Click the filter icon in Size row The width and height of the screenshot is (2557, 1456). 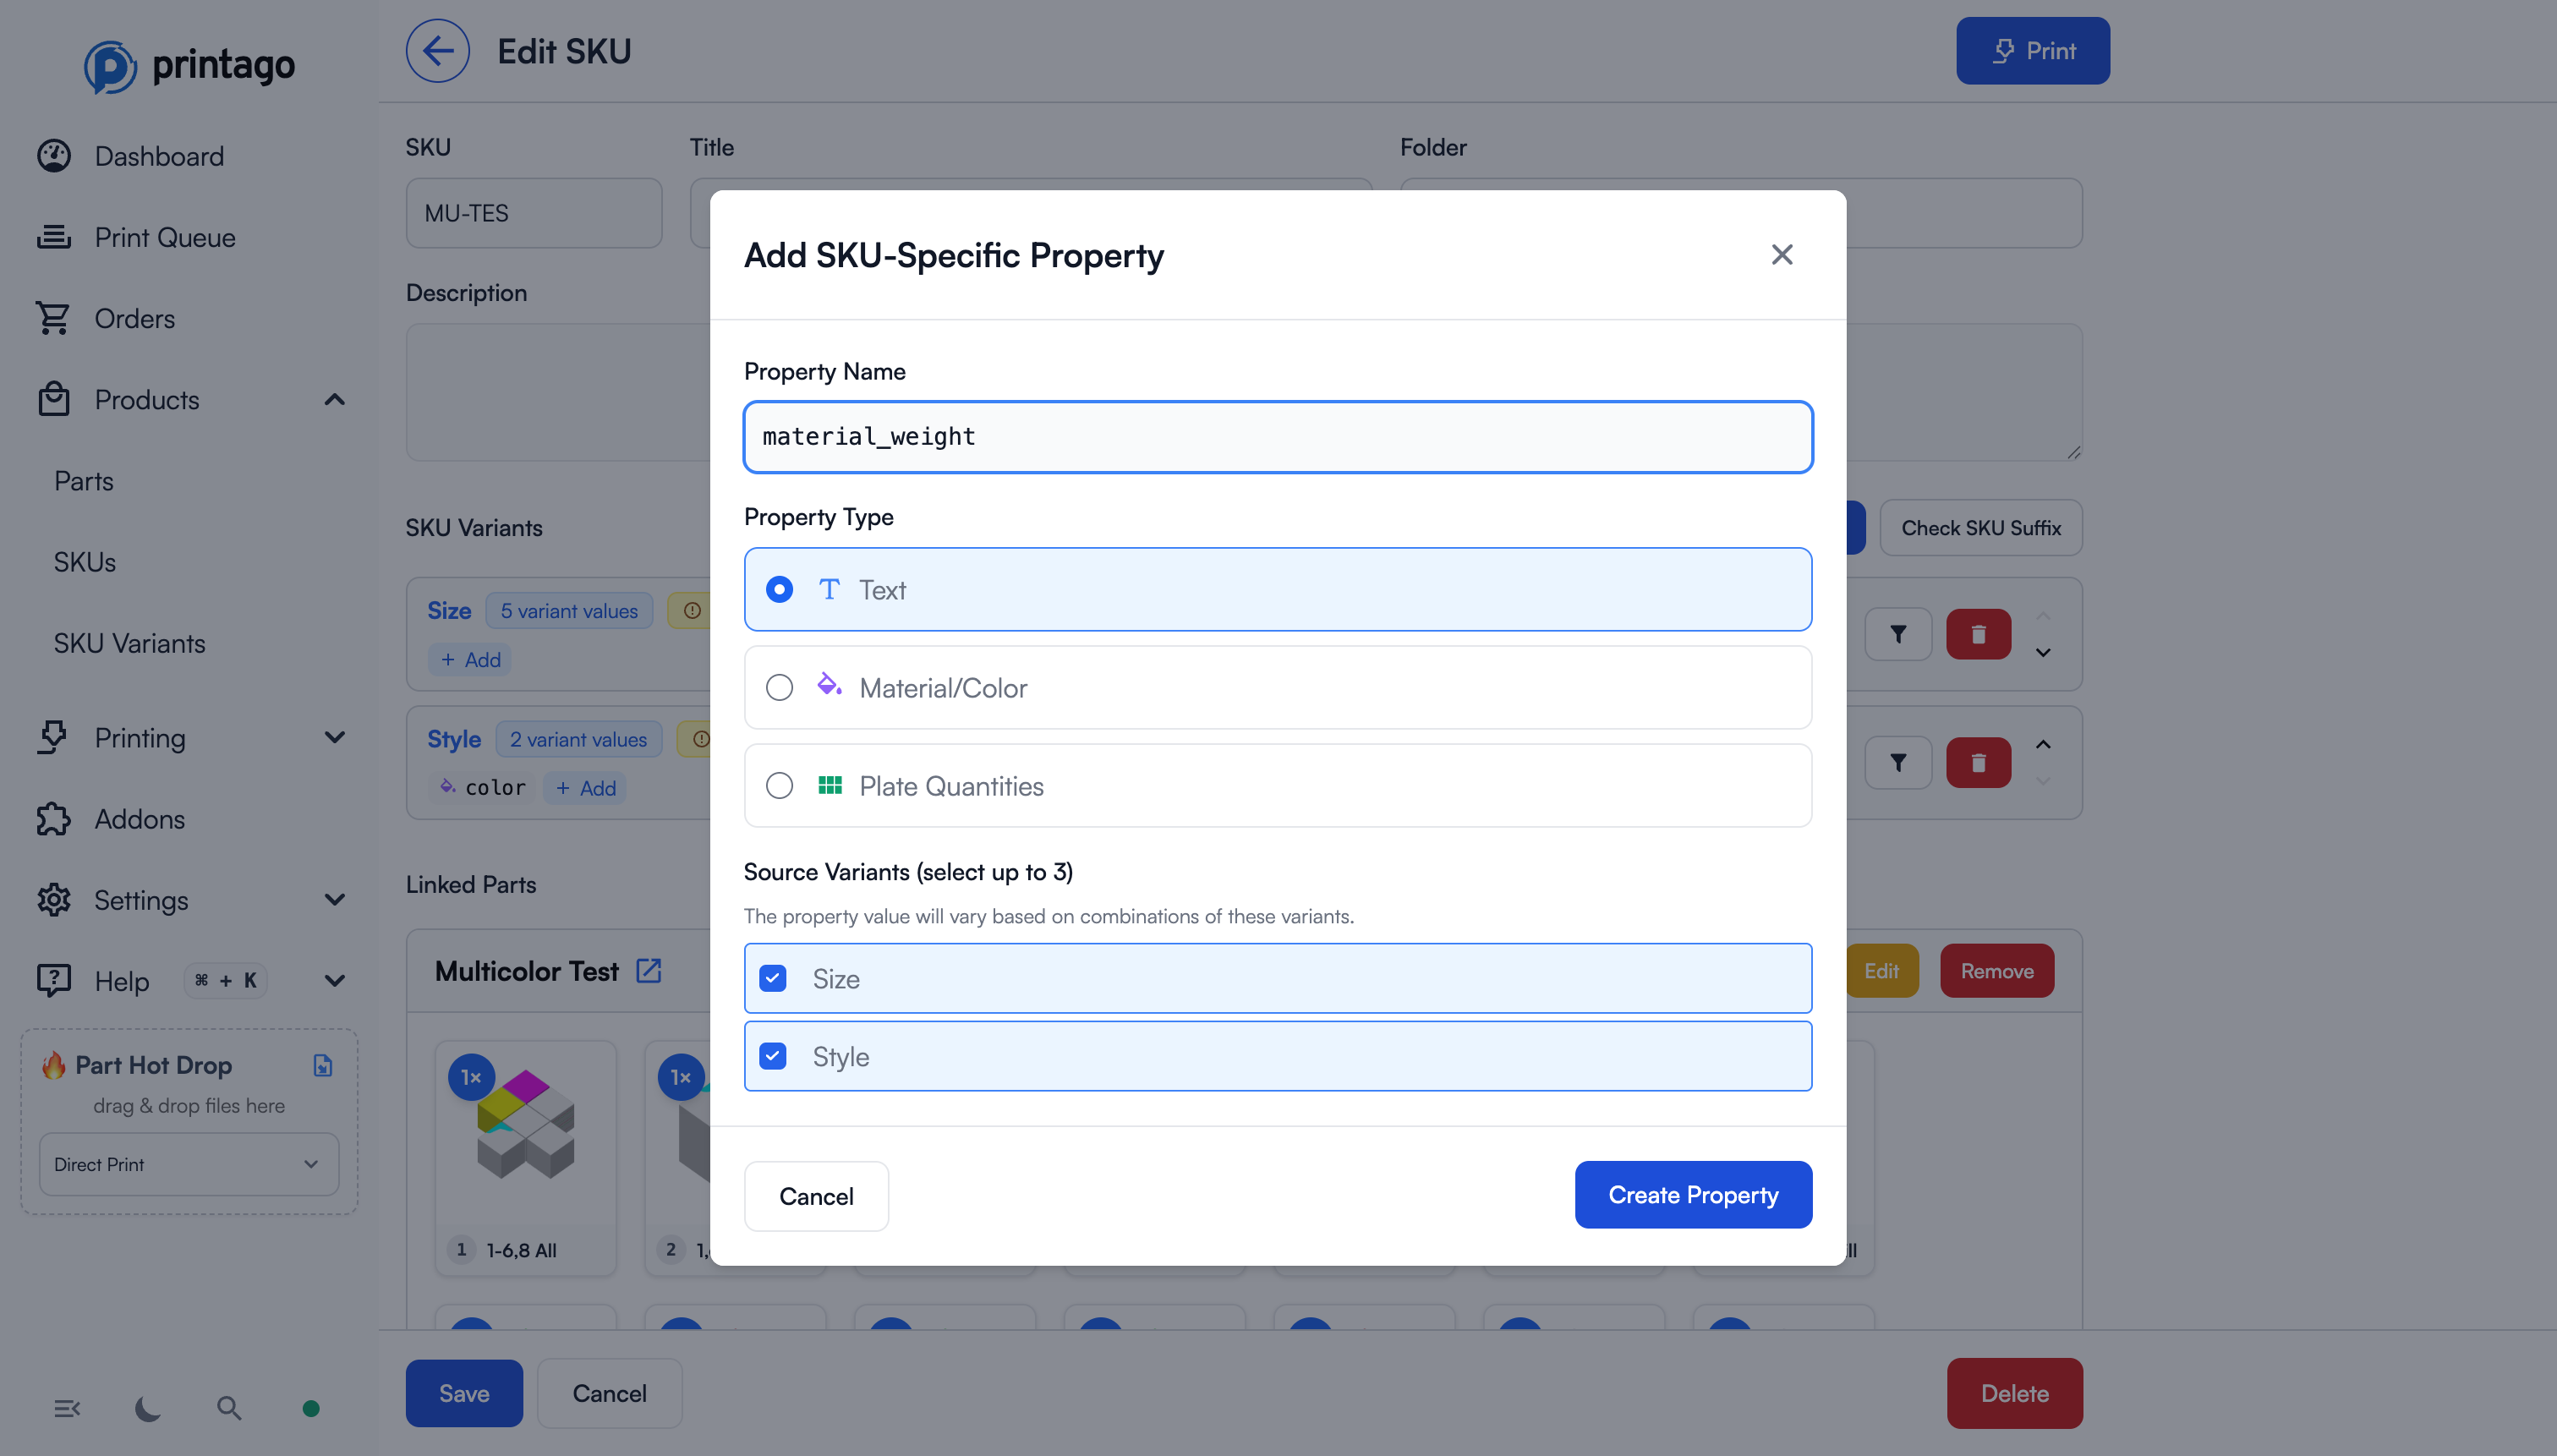(x=1897, y=634)
